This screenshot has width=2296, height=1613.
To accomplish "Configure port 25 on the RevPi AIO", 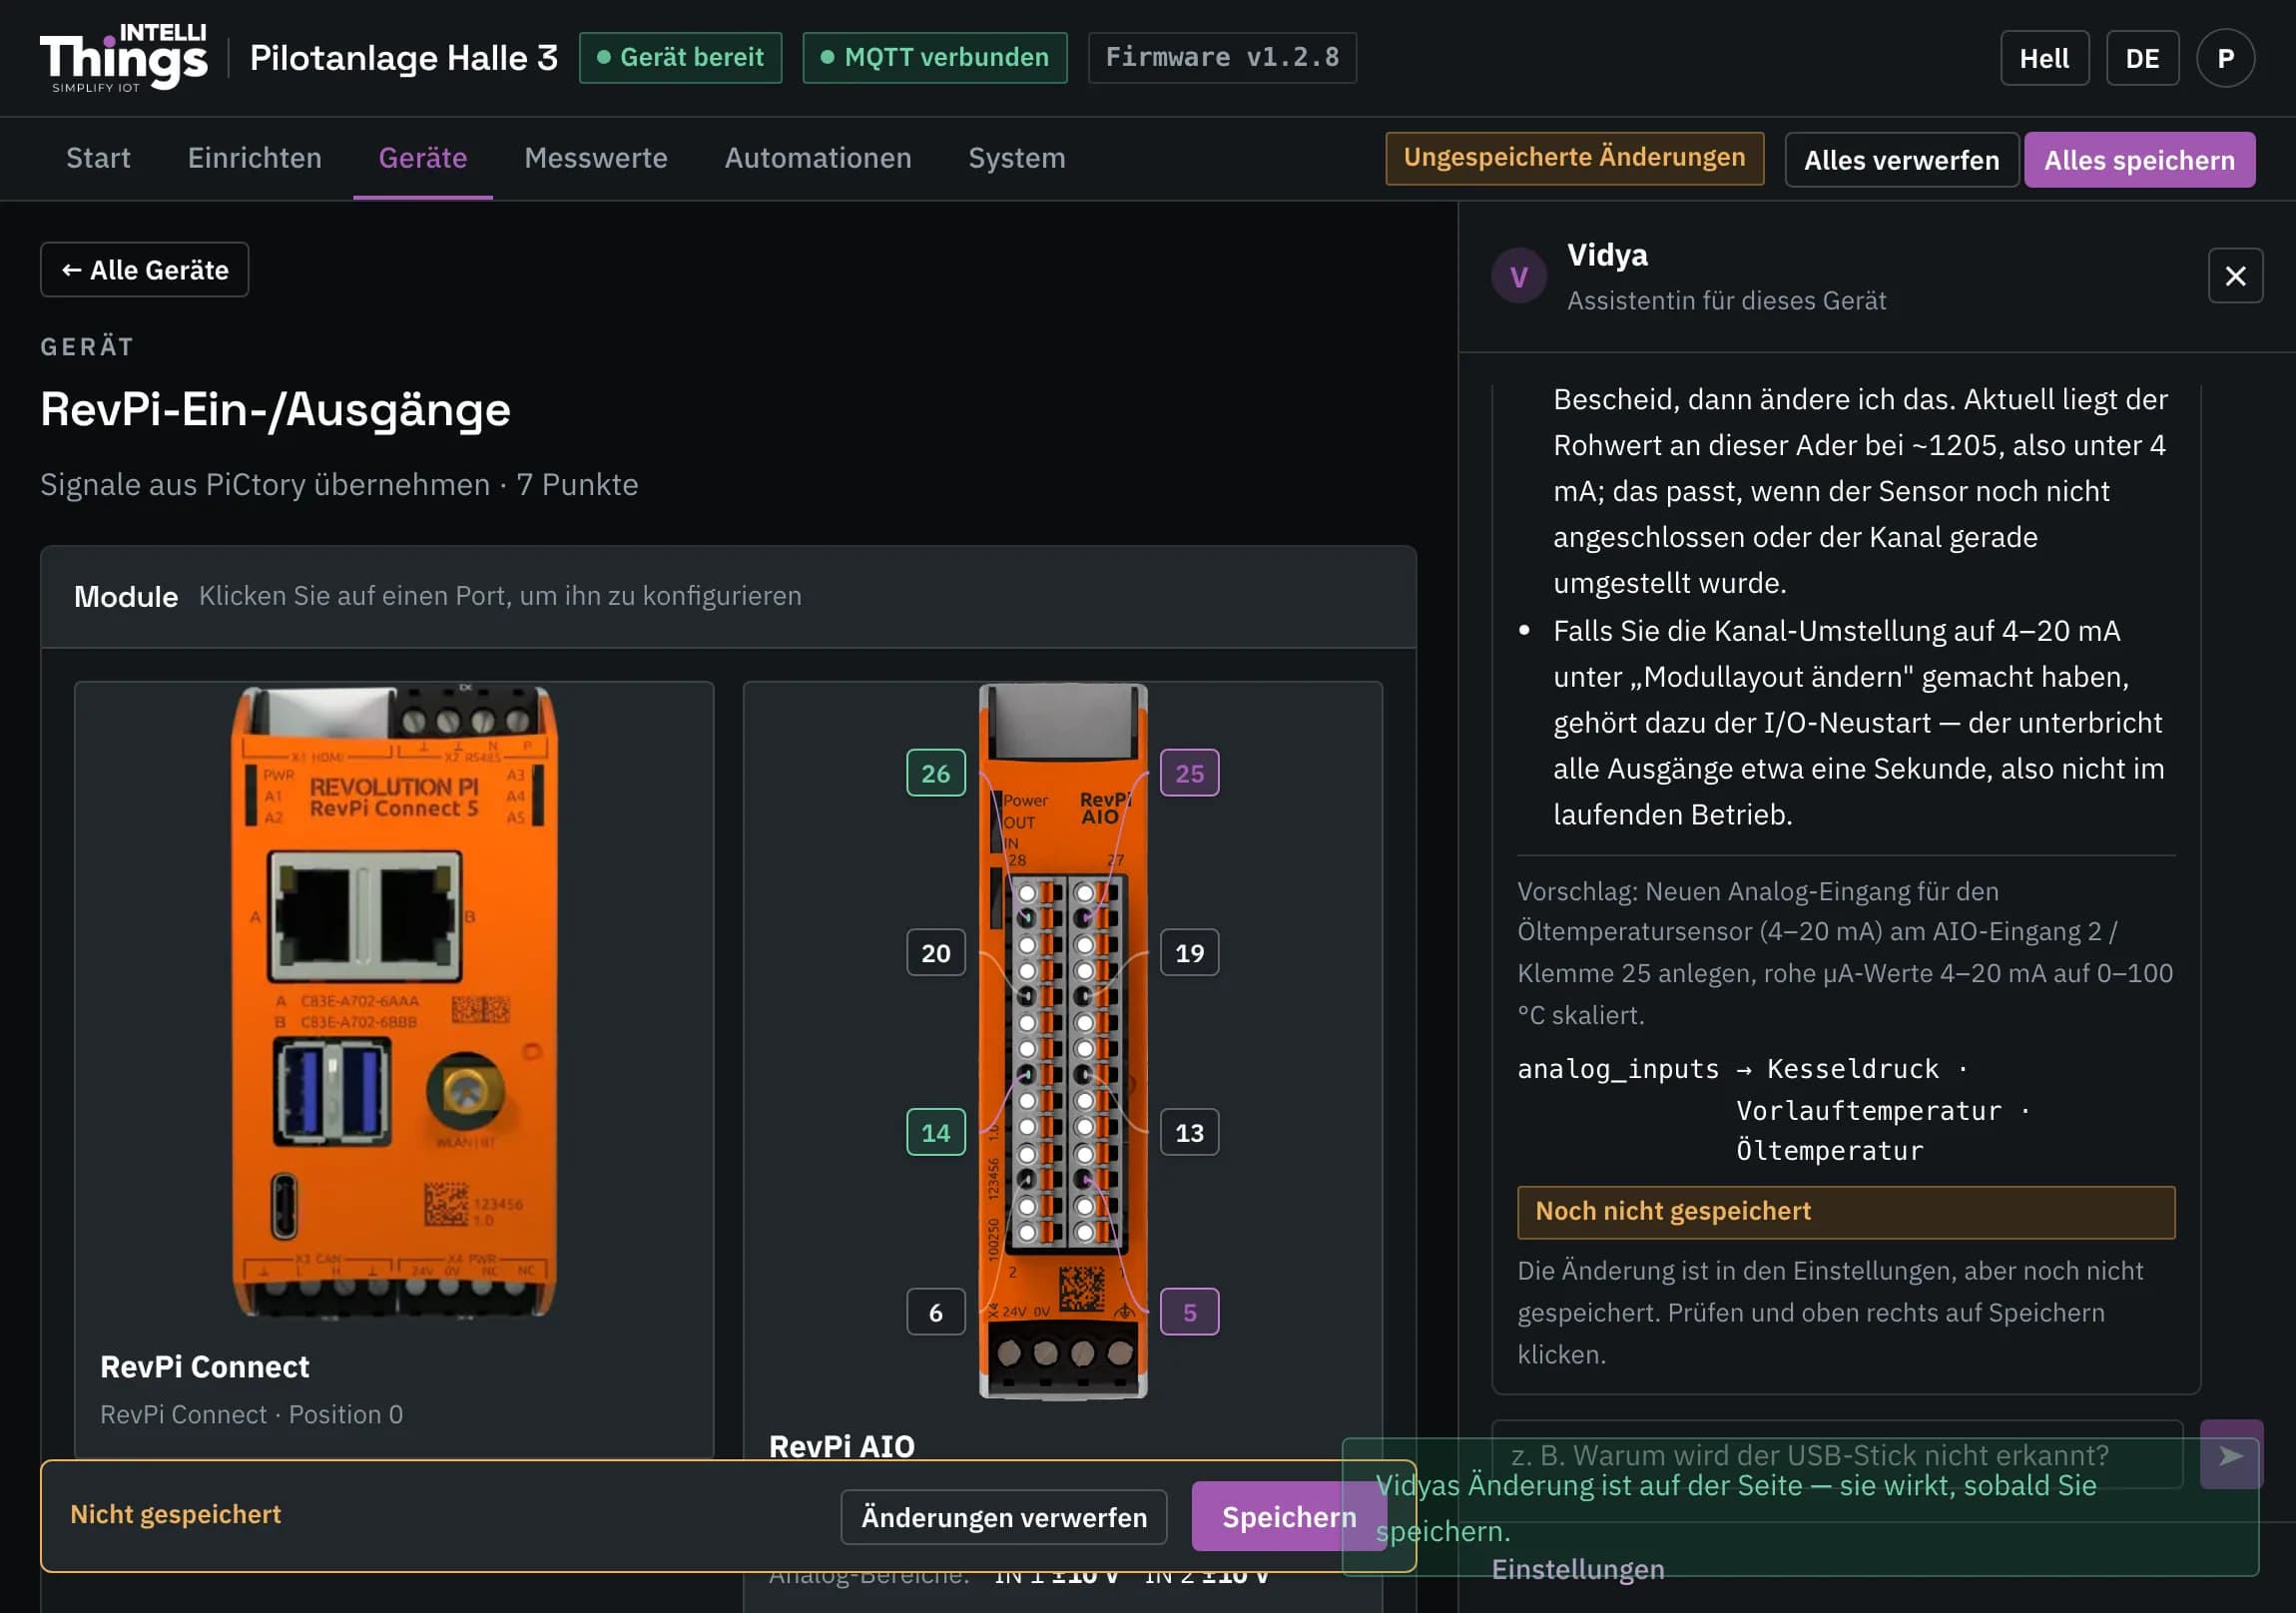I will [x=1189, y=773].
